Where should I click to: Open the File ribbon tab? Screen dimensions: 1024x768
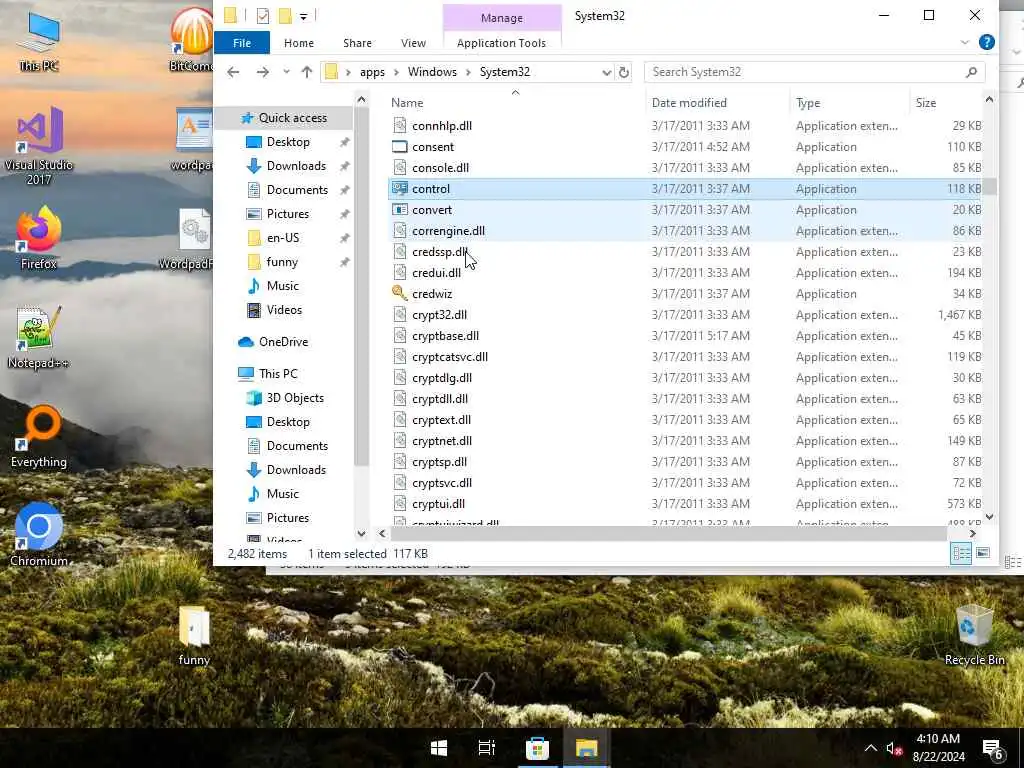[x=242, y=43]
